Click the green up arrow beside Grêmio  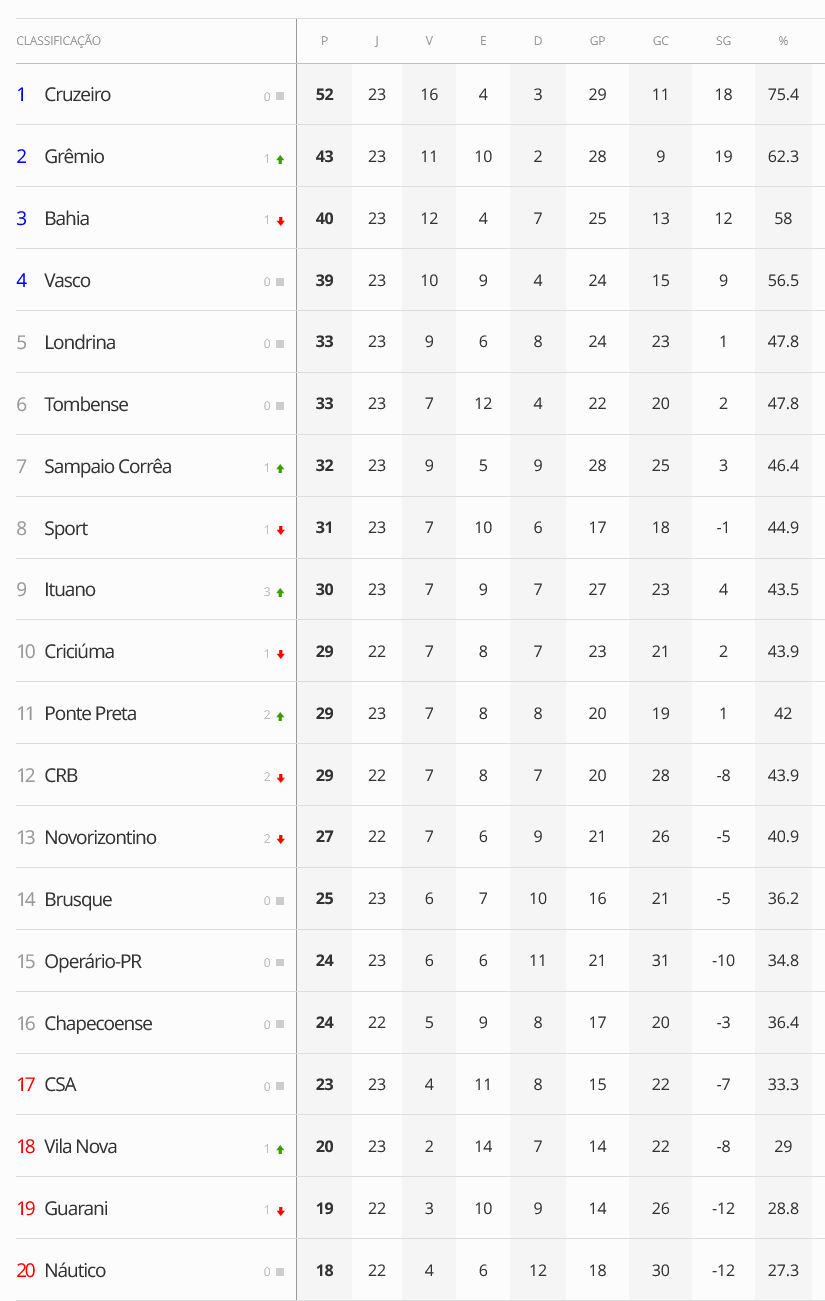(x=280, y=159)
